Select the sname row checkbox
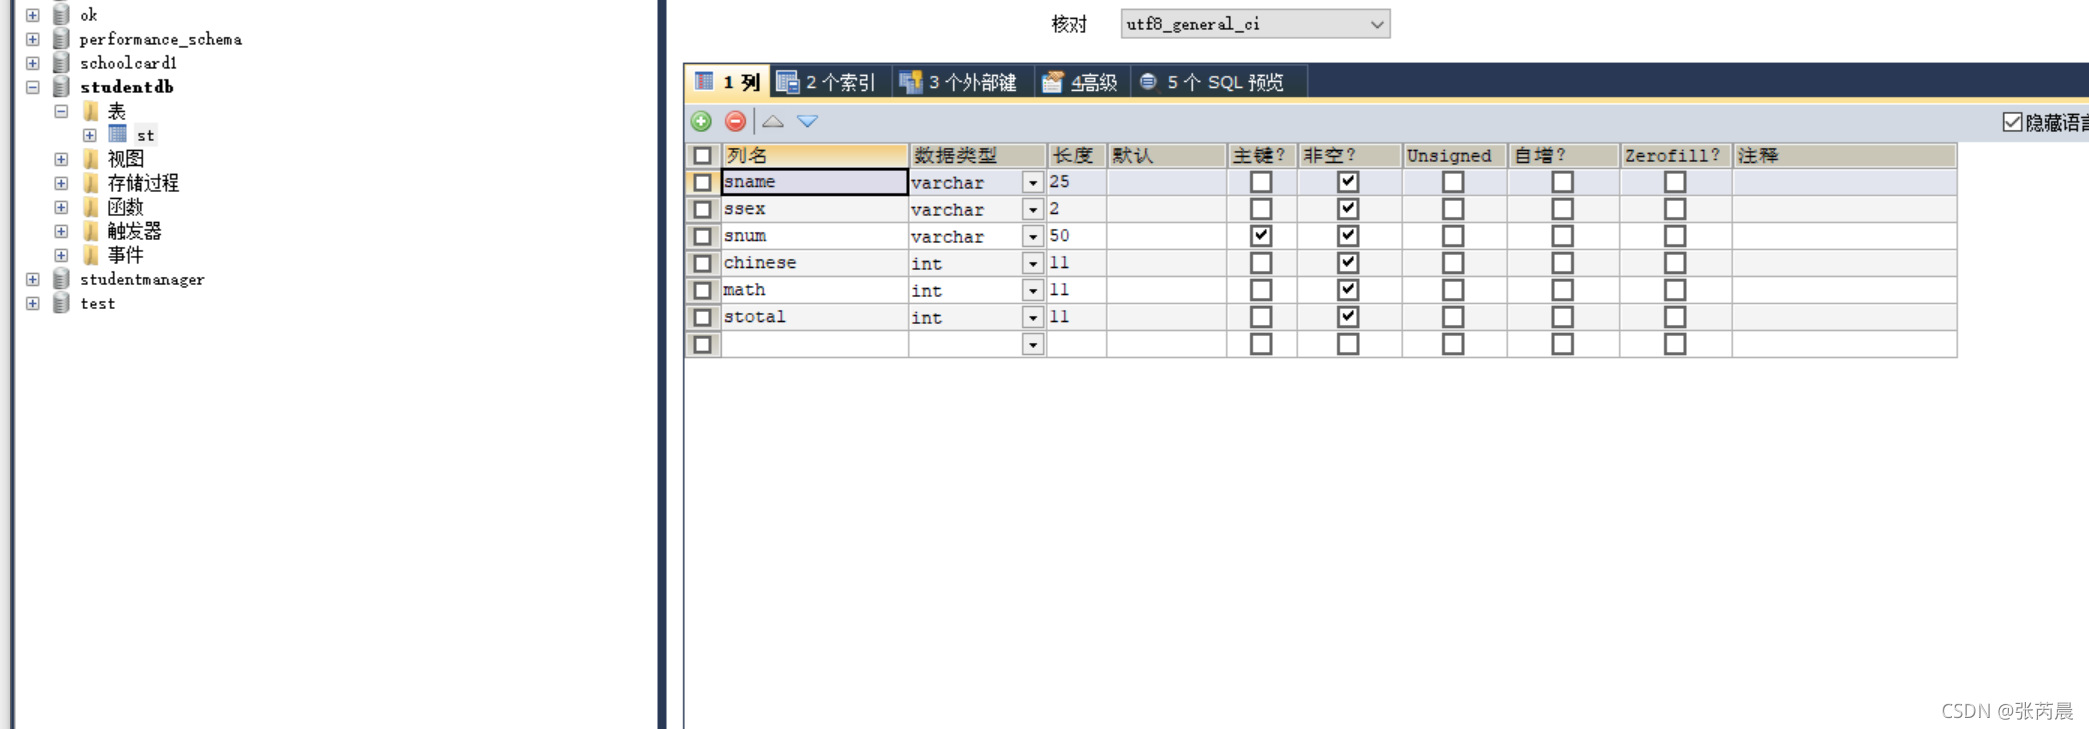2089x729 pixels. (703, 182)
